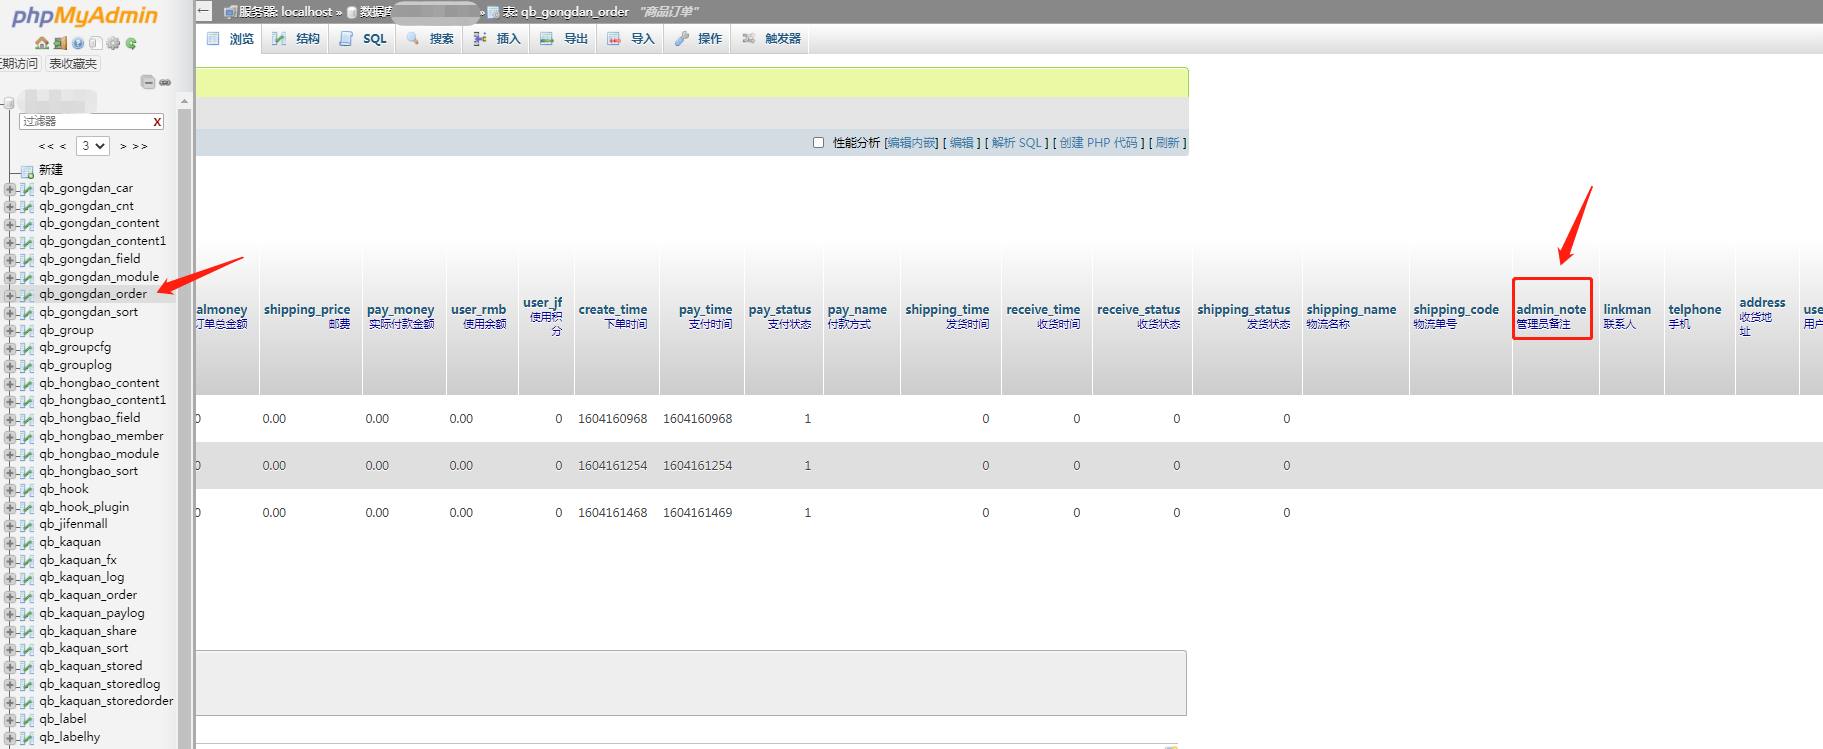This screenshot has height=749, width=1823.
Task: Open the page number dropdown showing 3
Action: (93, 146)
